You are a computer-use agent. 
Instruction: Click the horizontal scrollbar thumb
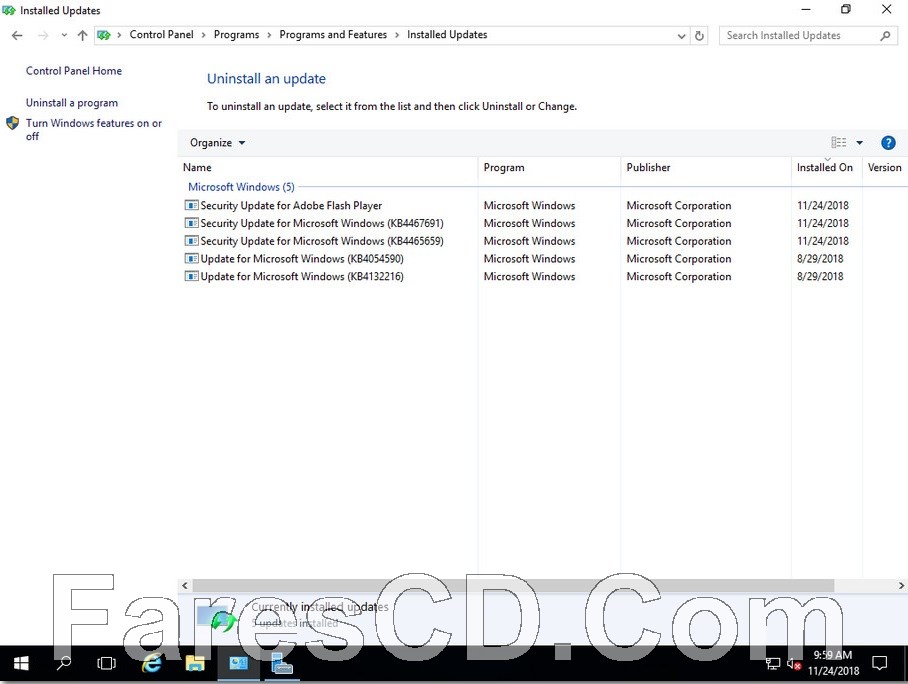pyautogui.click(x=513, y=586)
